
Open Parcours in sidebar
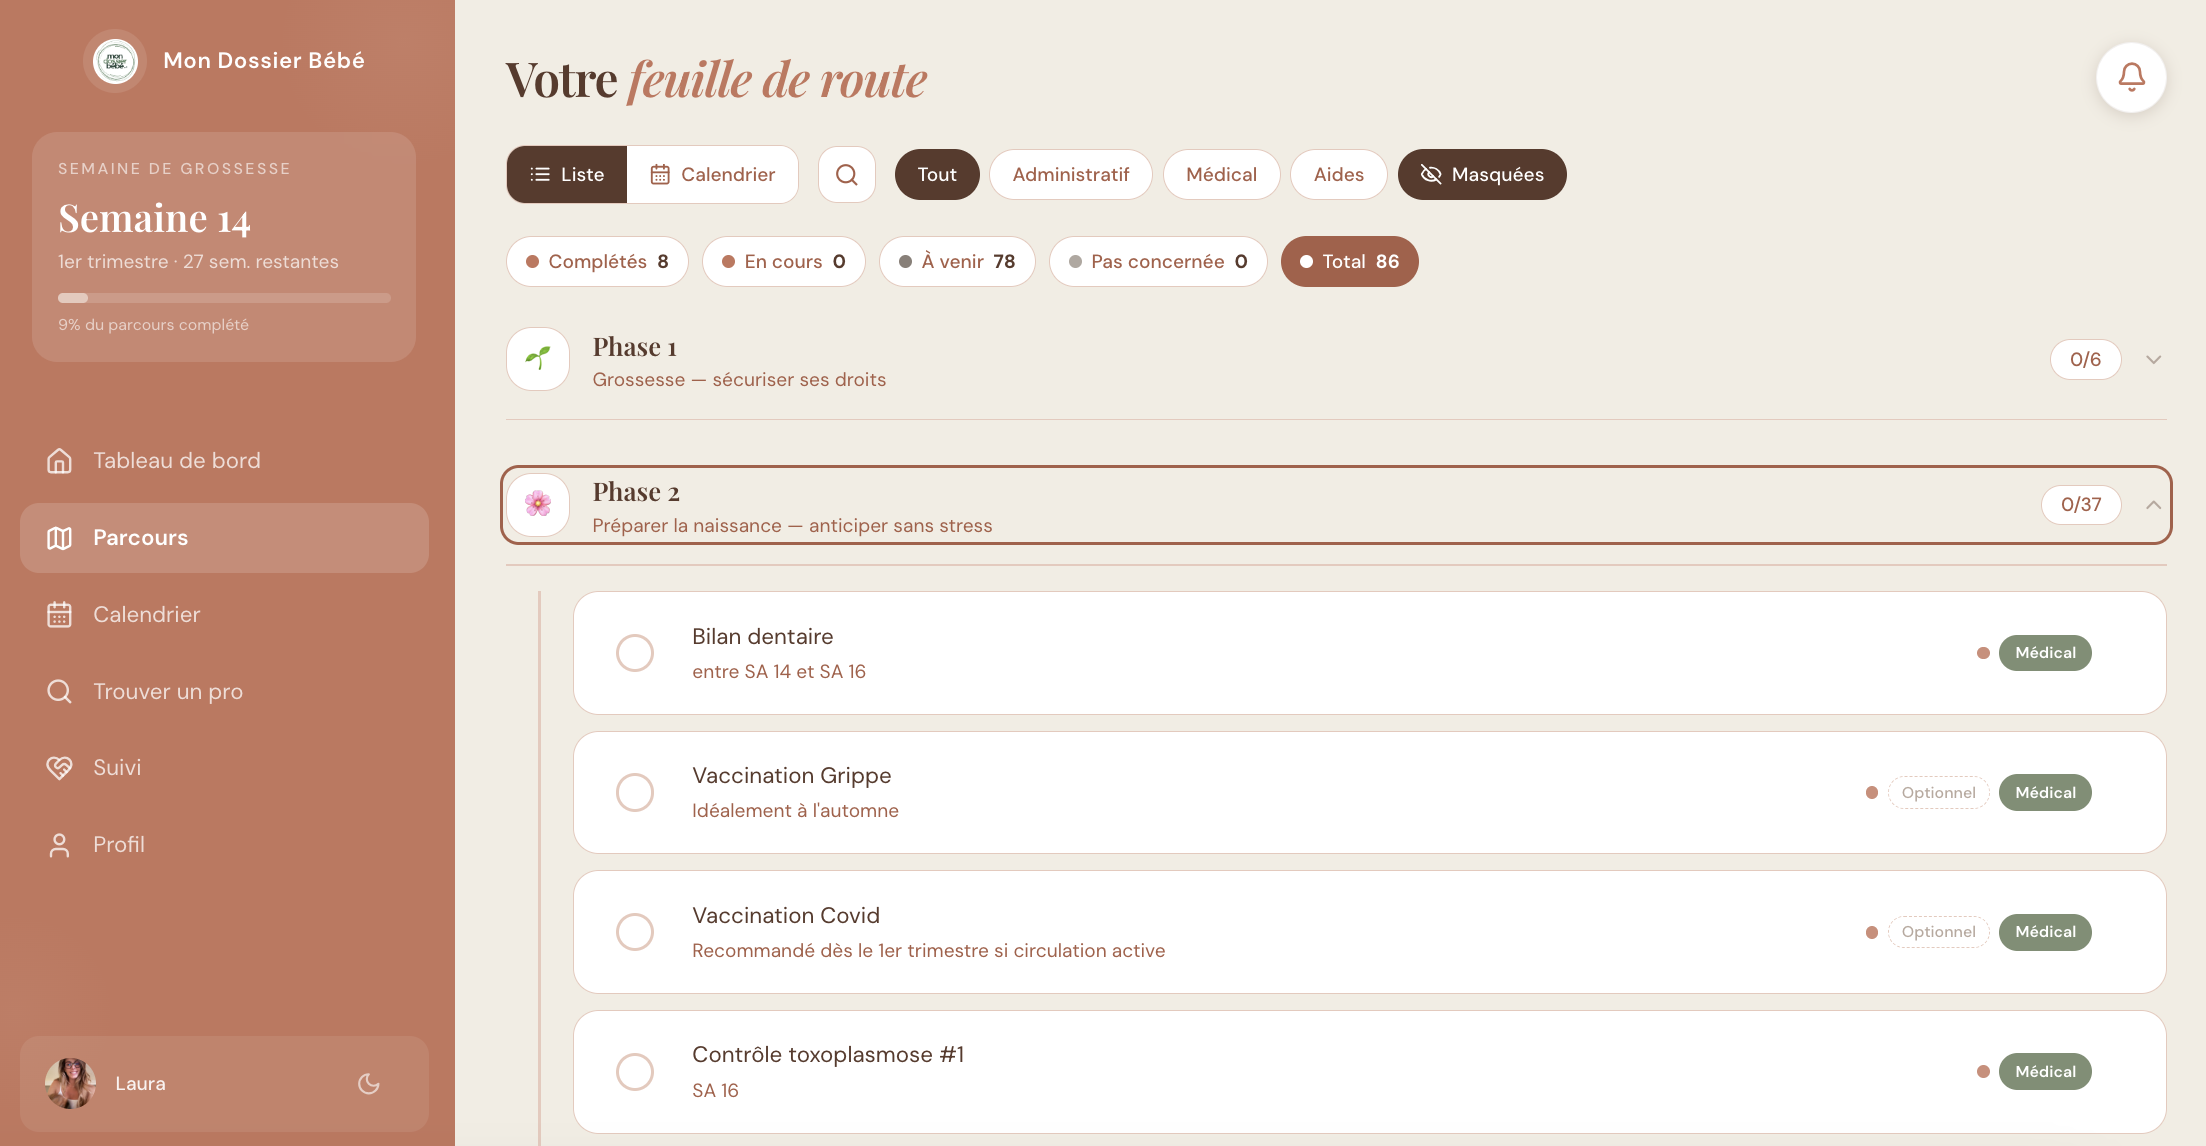click(x=224, y=538)
